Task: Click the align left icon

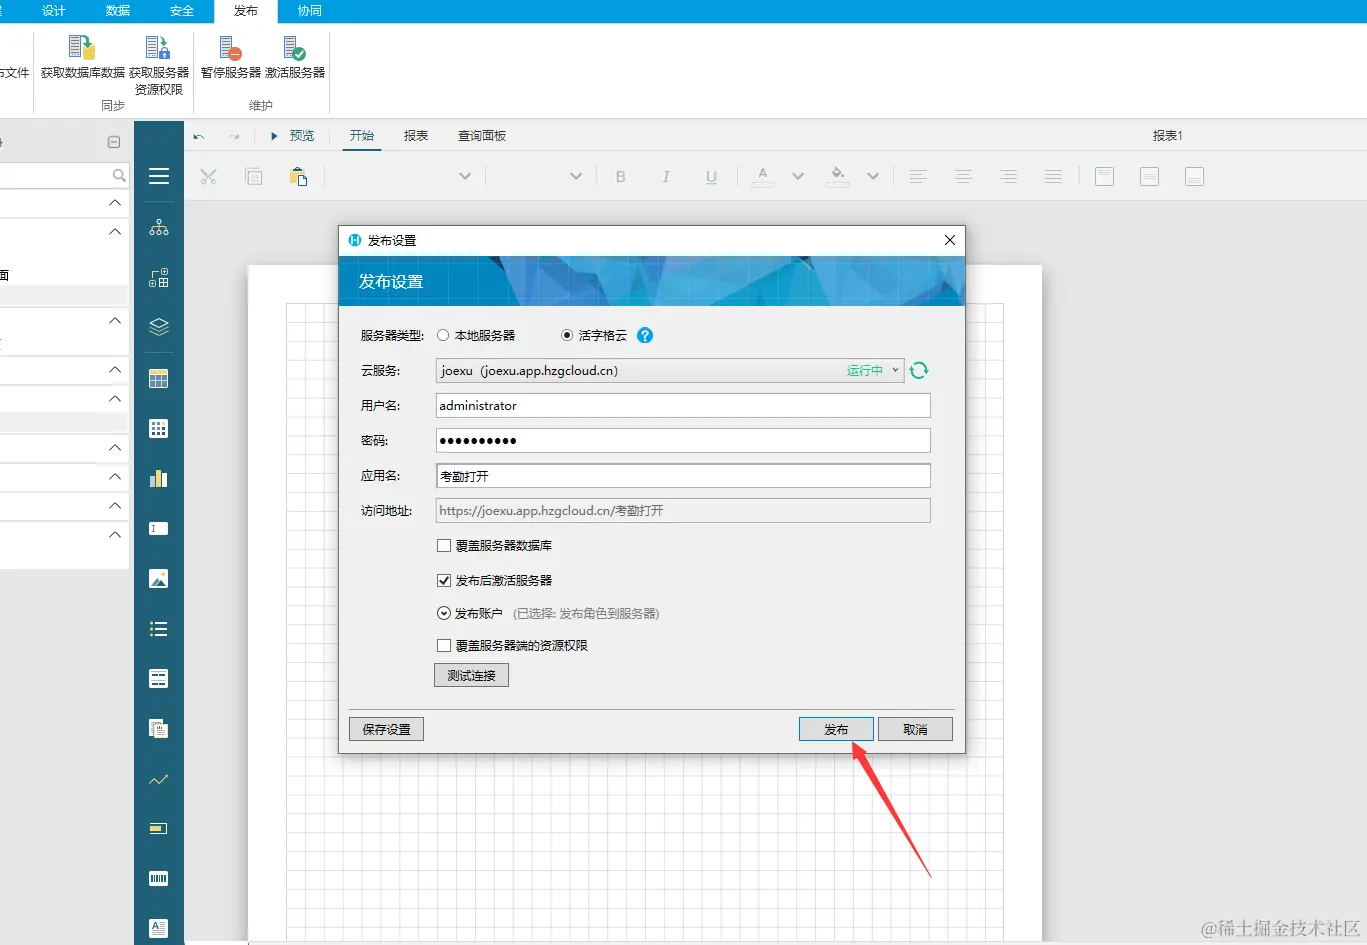Action: (x=918, y=177)
